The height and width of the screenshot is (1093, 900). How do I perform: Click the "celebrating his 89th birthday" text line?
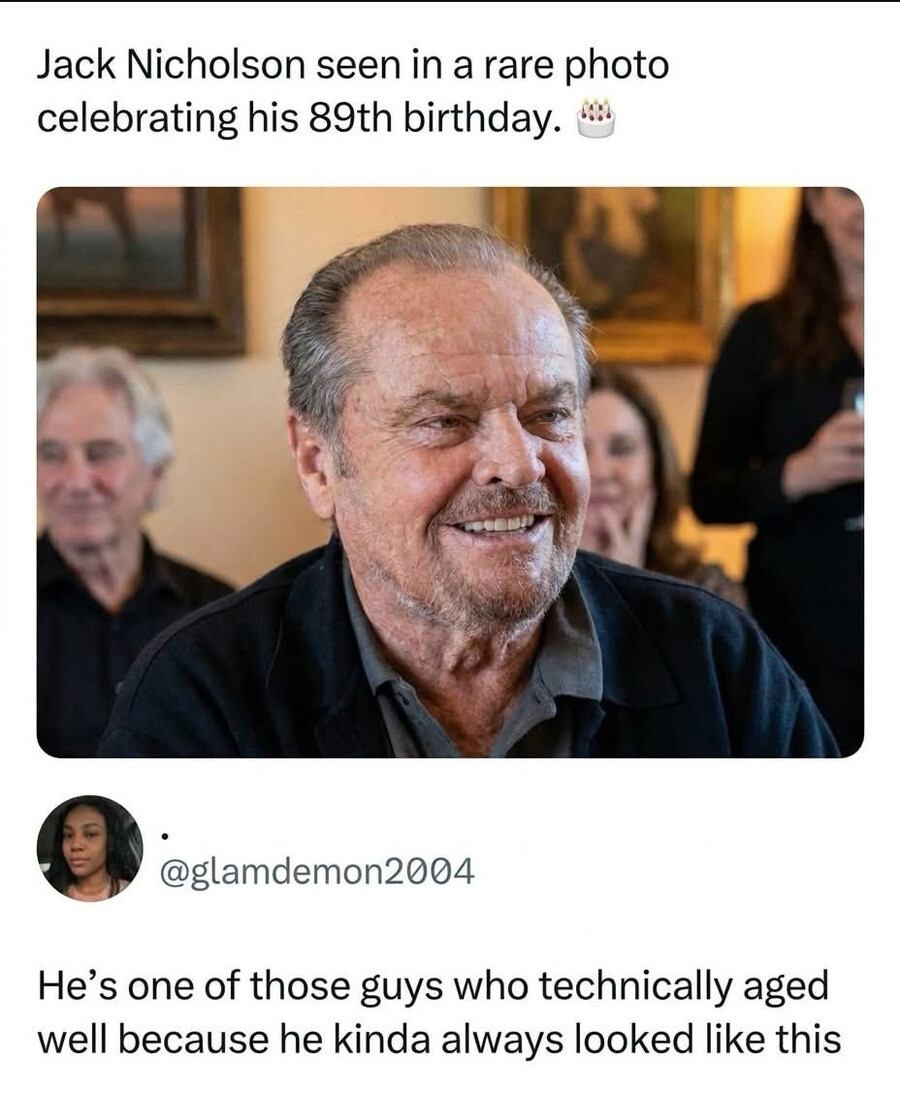296,119
